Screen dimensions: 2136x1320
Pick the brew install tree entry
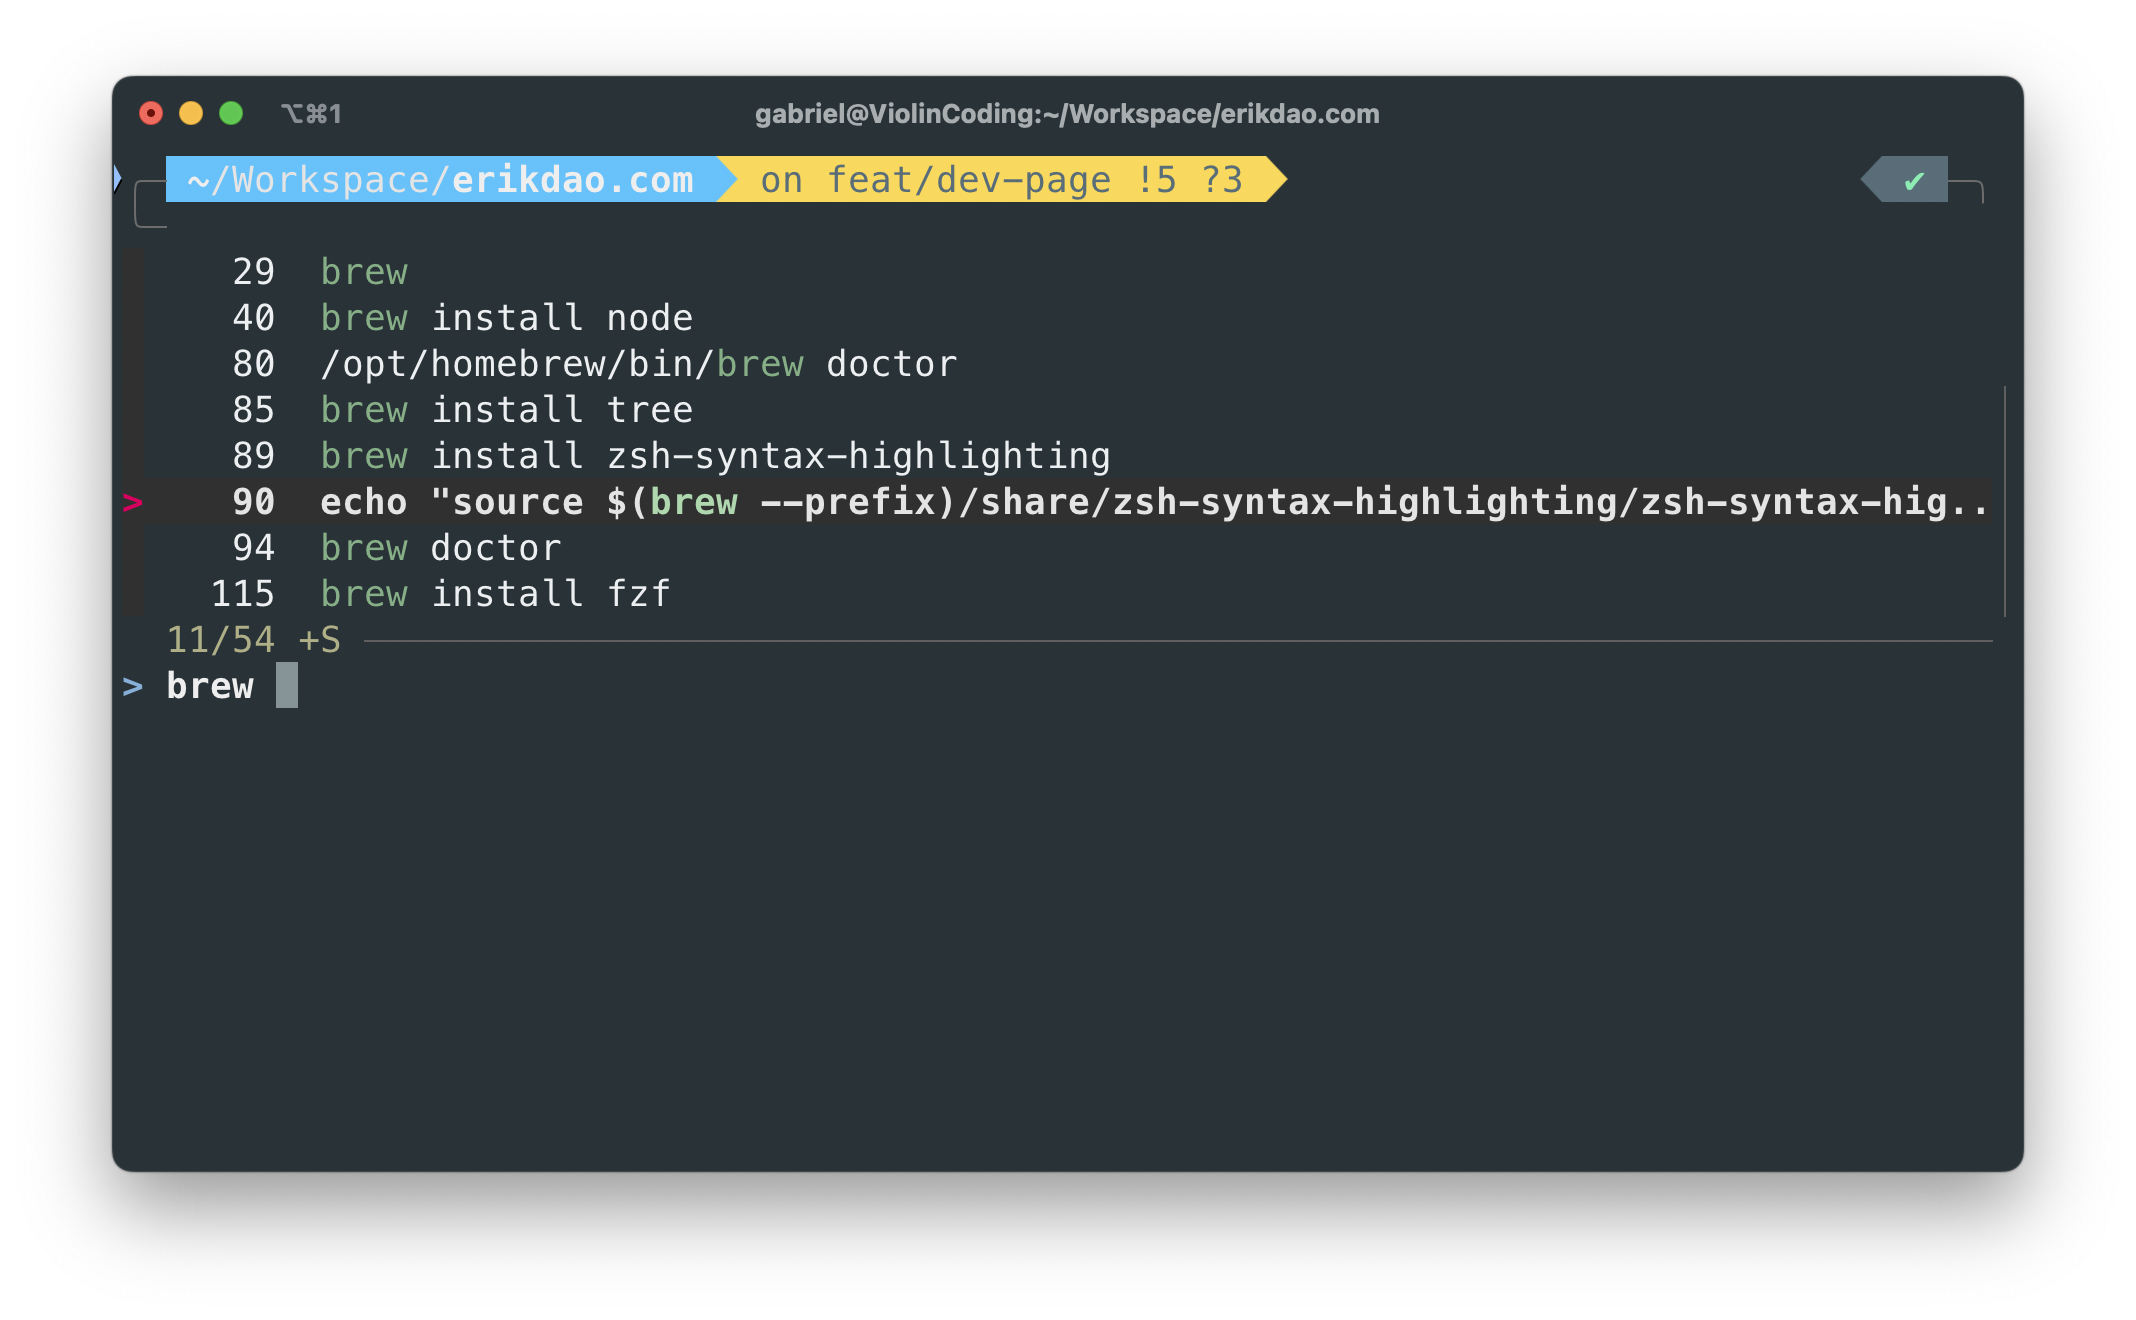coord(506,410)
